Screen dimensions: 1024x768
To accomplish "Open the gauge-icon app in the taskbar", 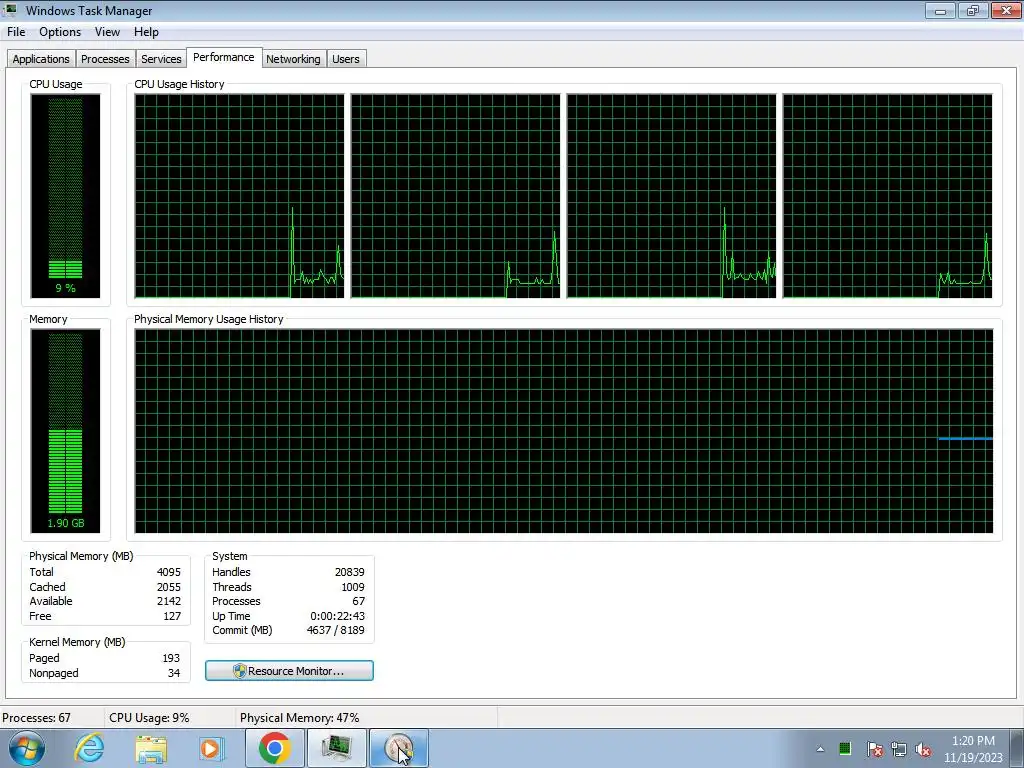I will point(399,748).
